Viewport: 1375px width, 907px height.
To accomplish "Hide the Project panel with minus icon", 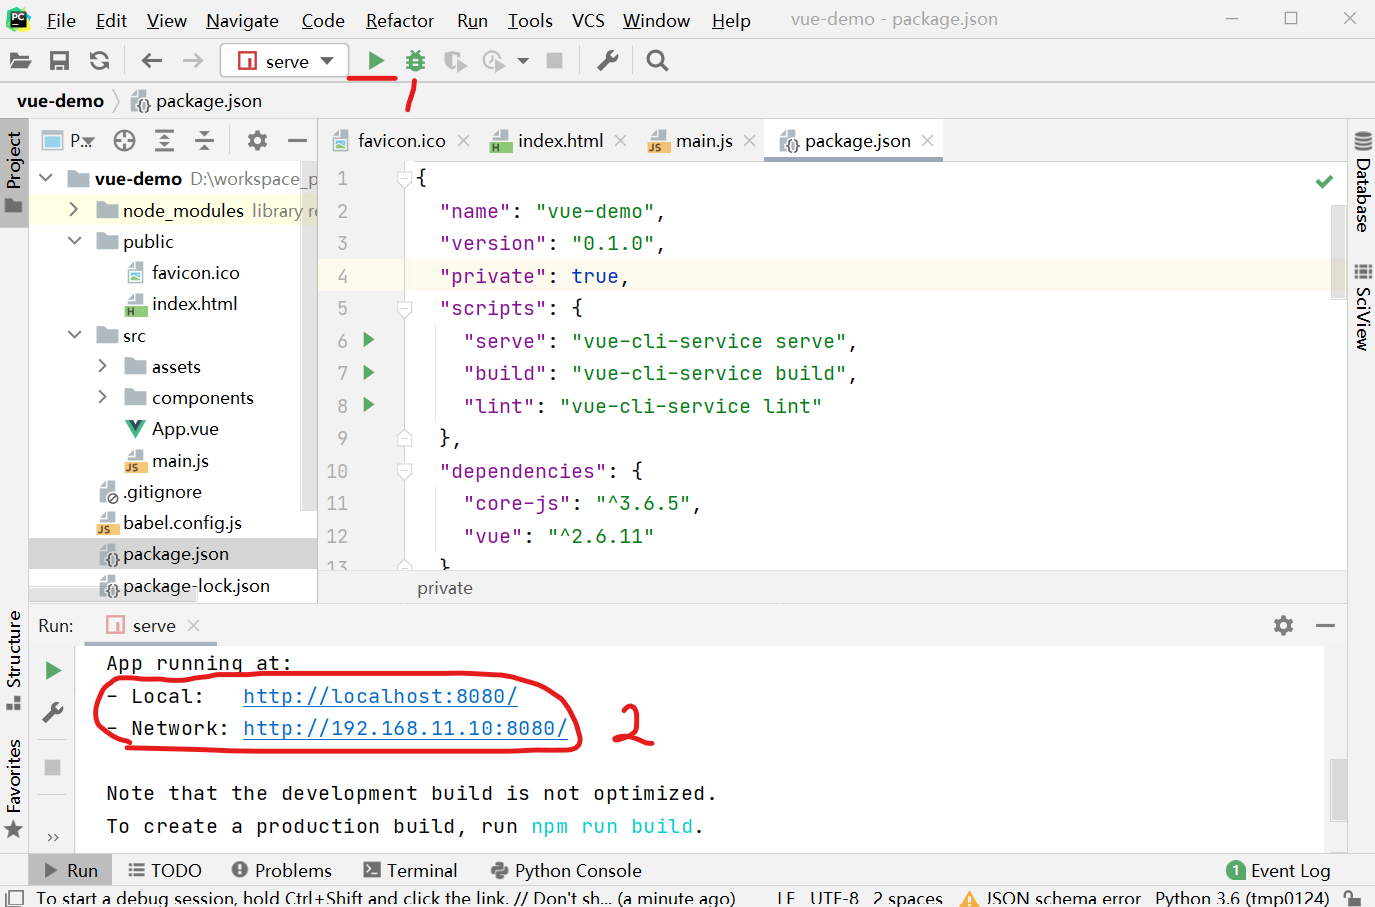I will pyautogui.click(x=297, y=141).
